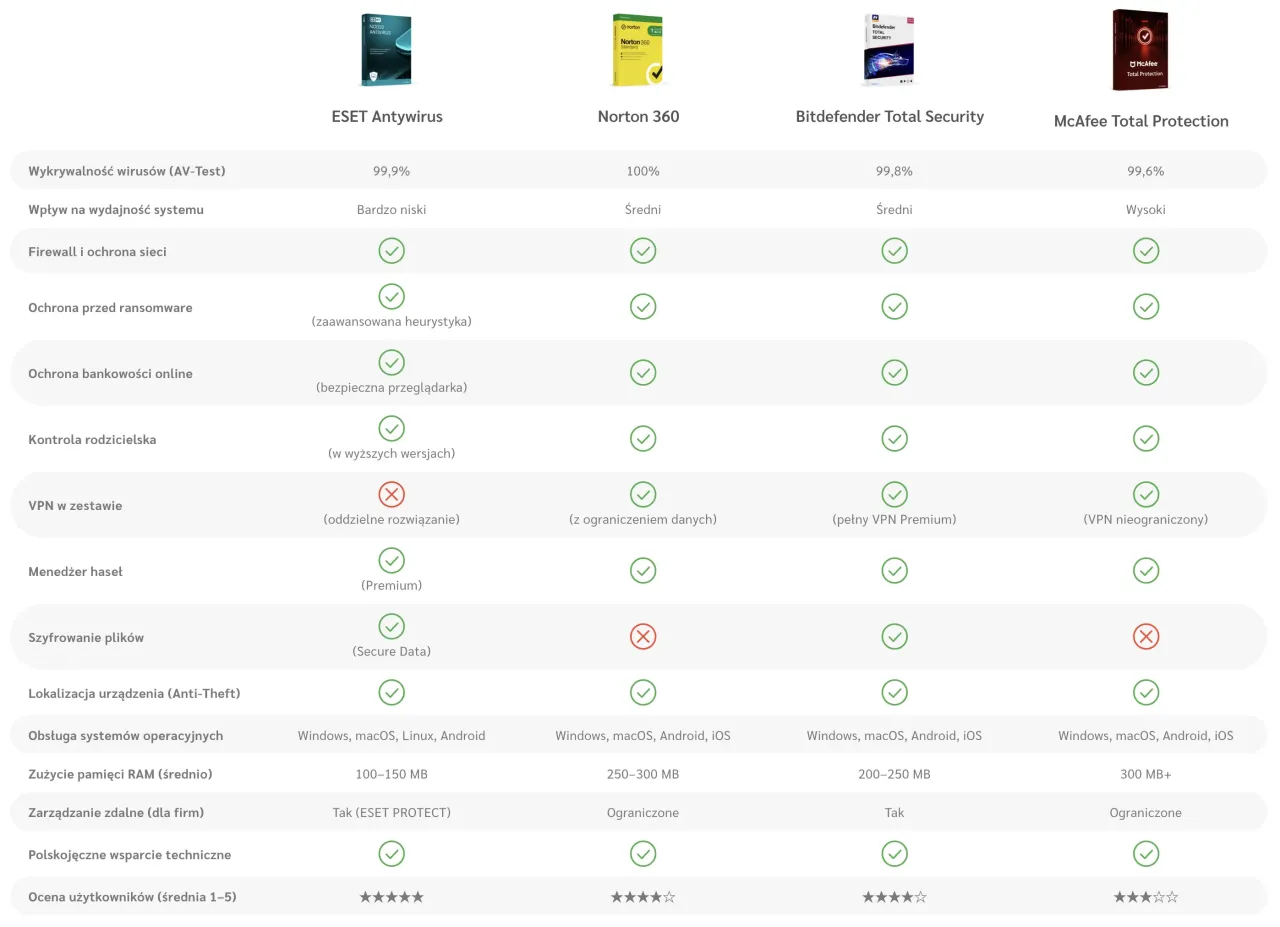Open the ESET Antywirus product link

pyautogui.click(x=387, y=116)
